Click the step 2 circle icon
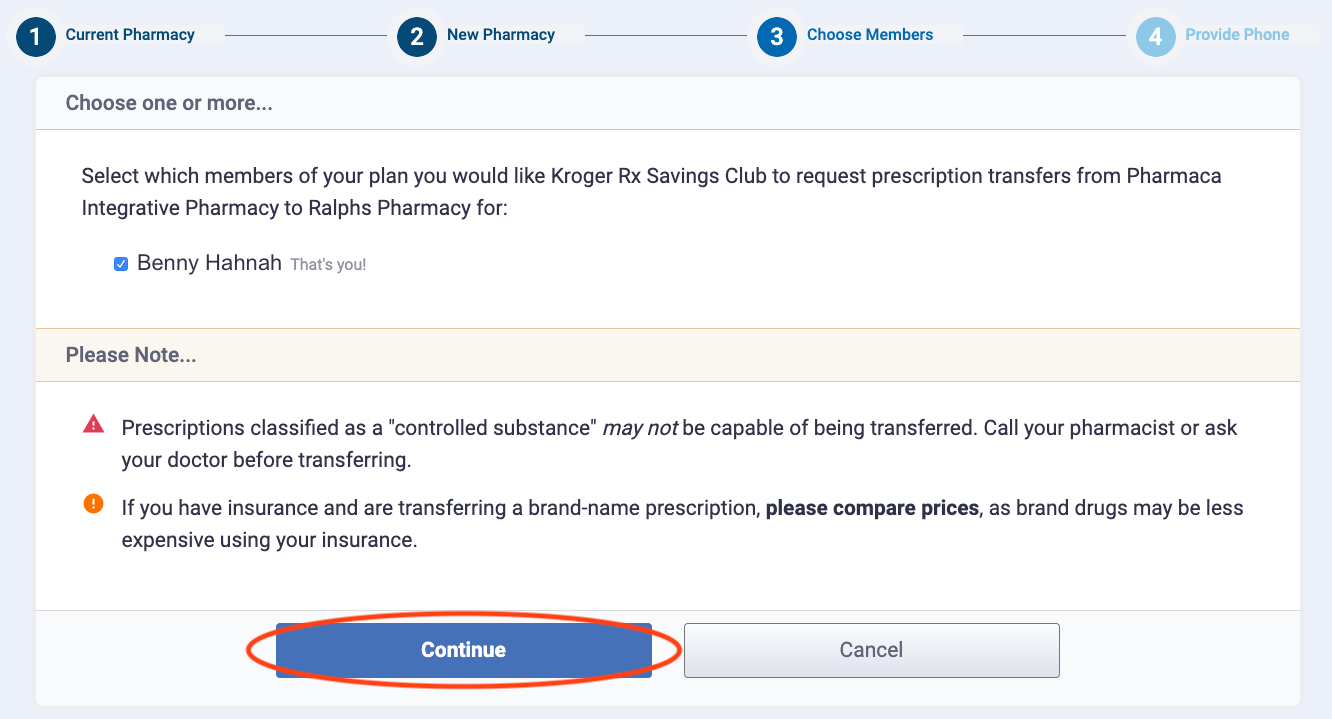Image resolution: width=1332 pixels, height=719 pixels. 417,37
